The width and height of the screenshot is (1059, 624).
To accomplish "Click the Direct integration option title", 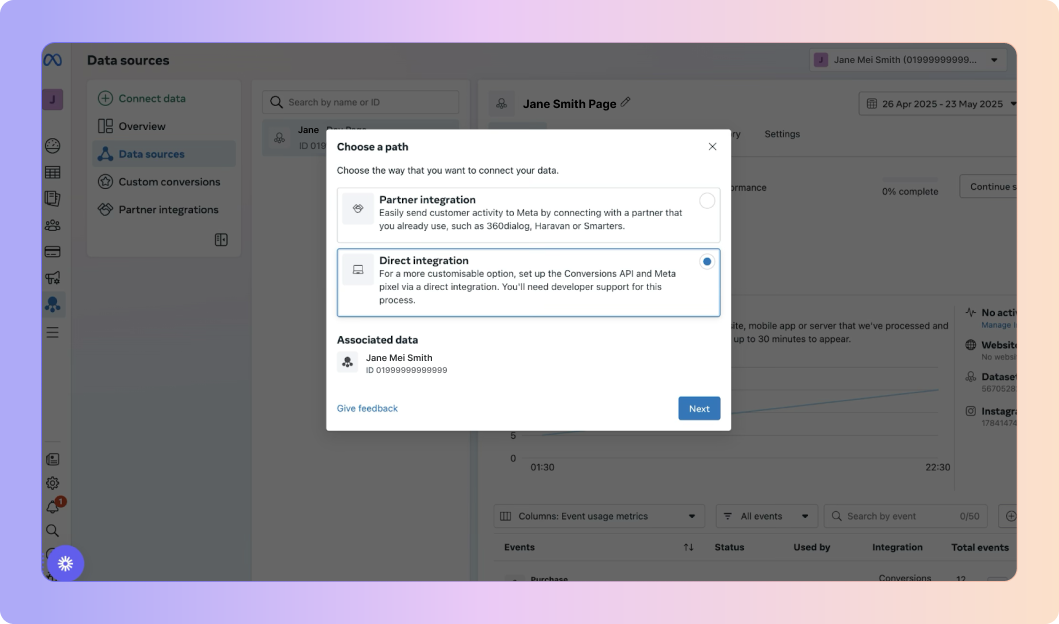I will 423,261.
